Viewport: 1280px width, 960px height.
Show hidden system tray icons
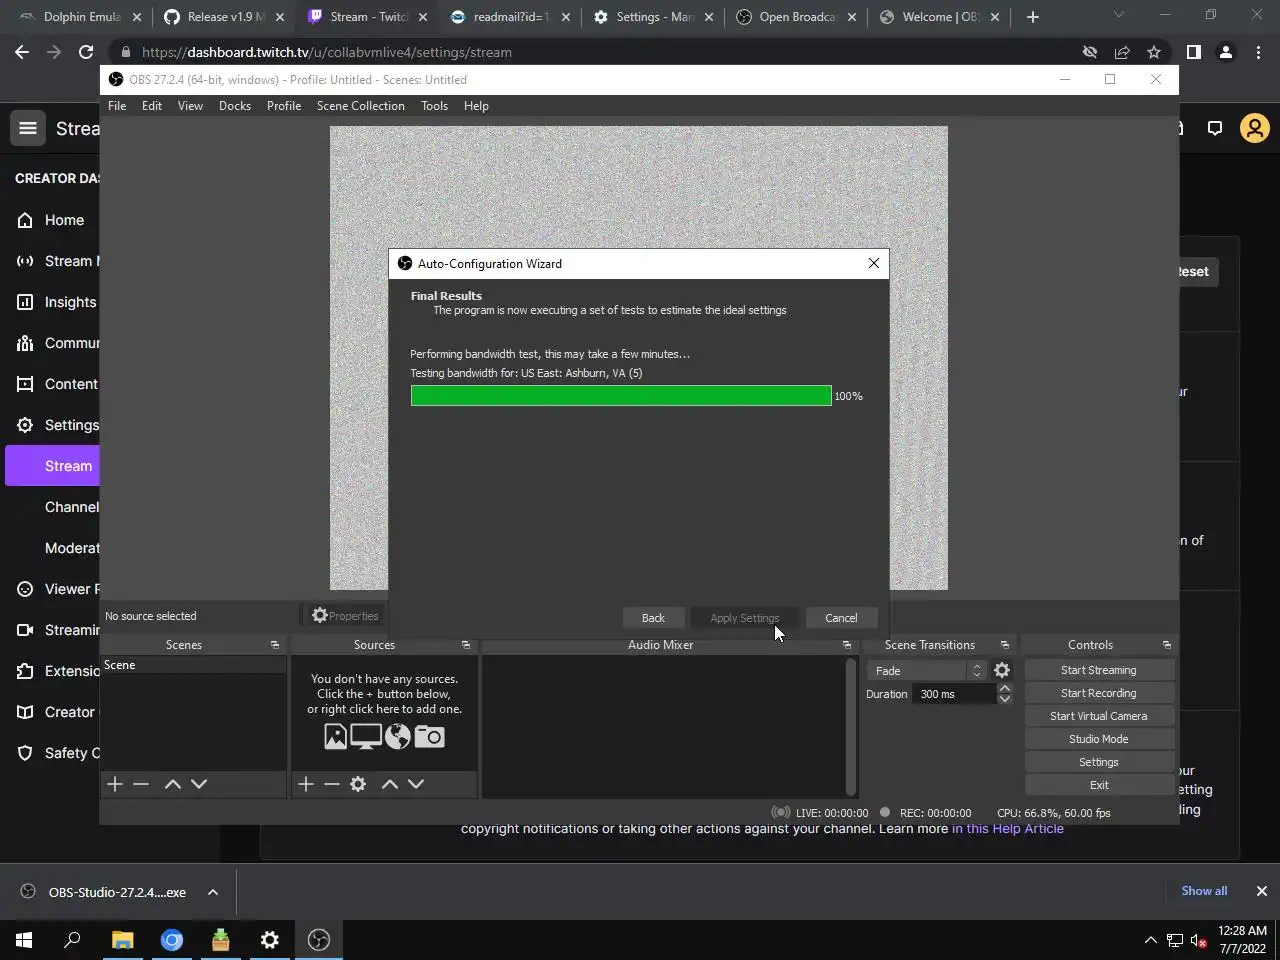[1150, 940]
